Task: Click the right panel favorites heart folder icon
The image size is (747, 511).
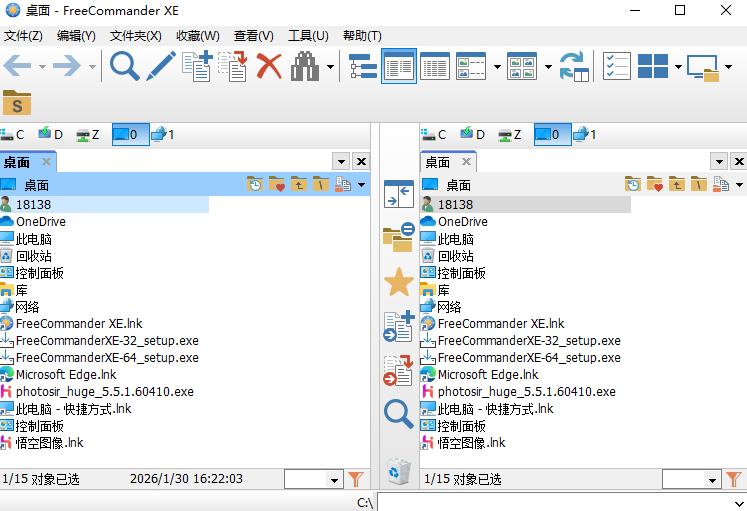Action: [655, 184]
